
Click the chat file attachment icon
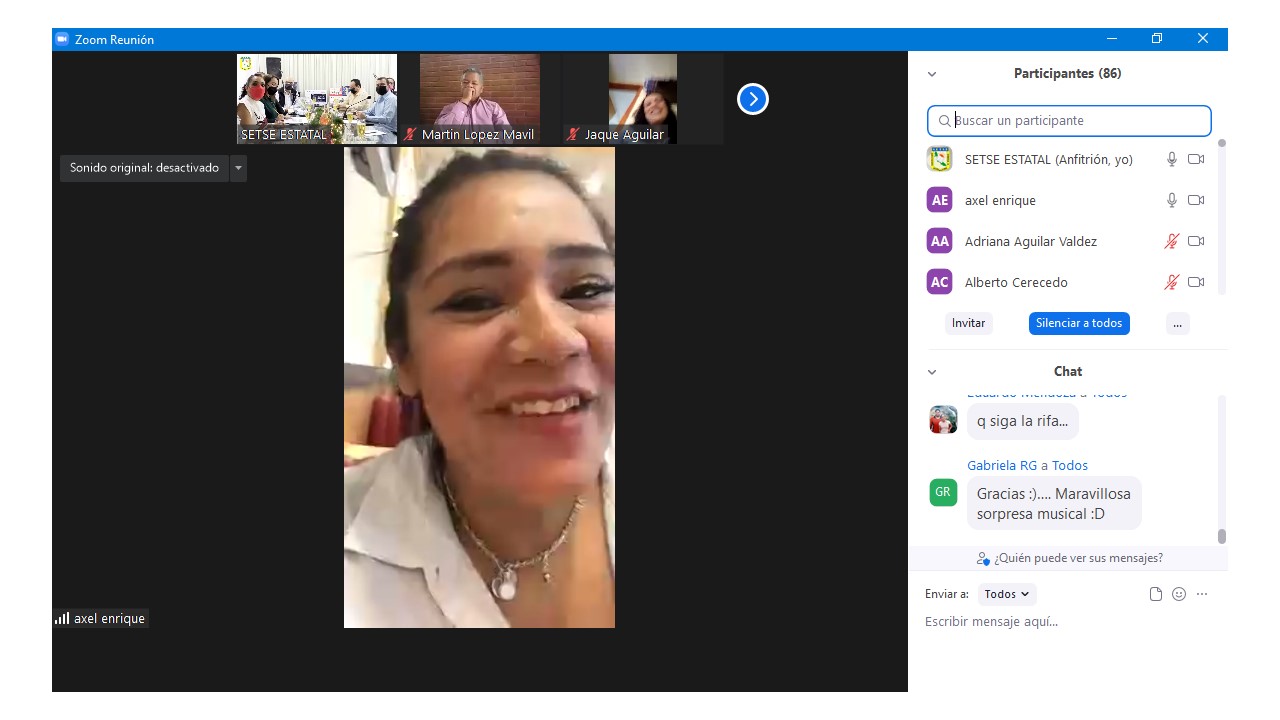(x=1156, y=594)
